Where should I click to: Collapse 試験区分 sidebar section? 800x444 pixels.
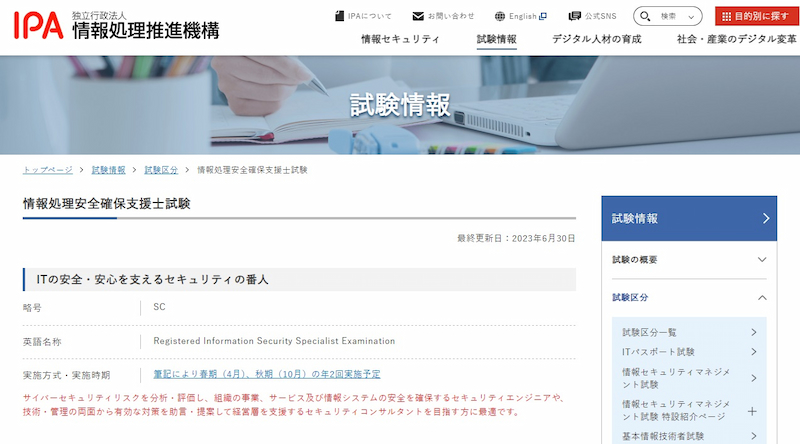pyautogui.click(x=689, y=298)
